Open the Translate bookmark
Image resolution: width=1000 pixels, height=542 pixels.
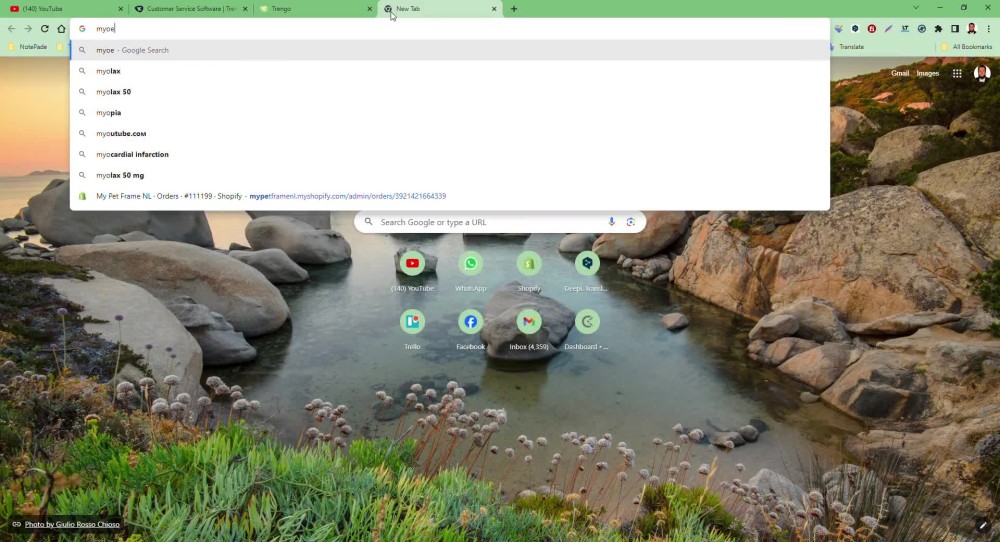[x=847, y=47]
